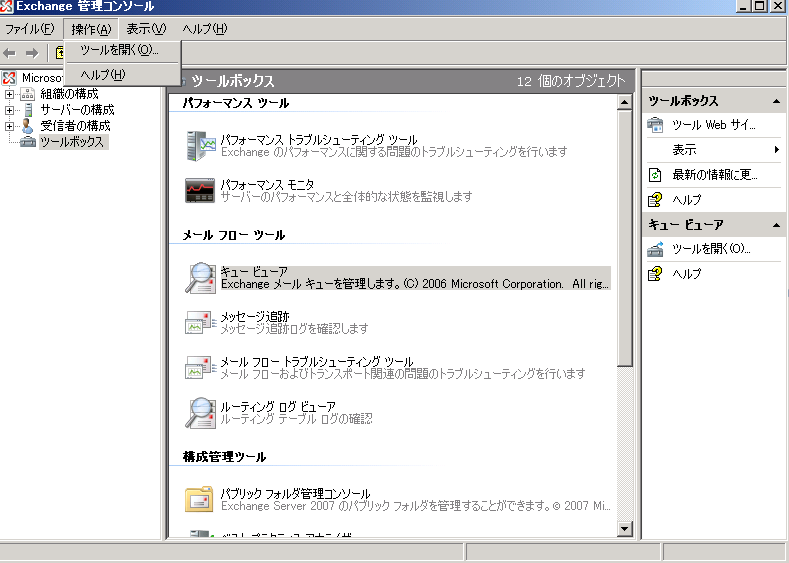Click the vertical scrollbar thumb of tool list
Screen dimensions: 789x563
[x=624, y=238]
